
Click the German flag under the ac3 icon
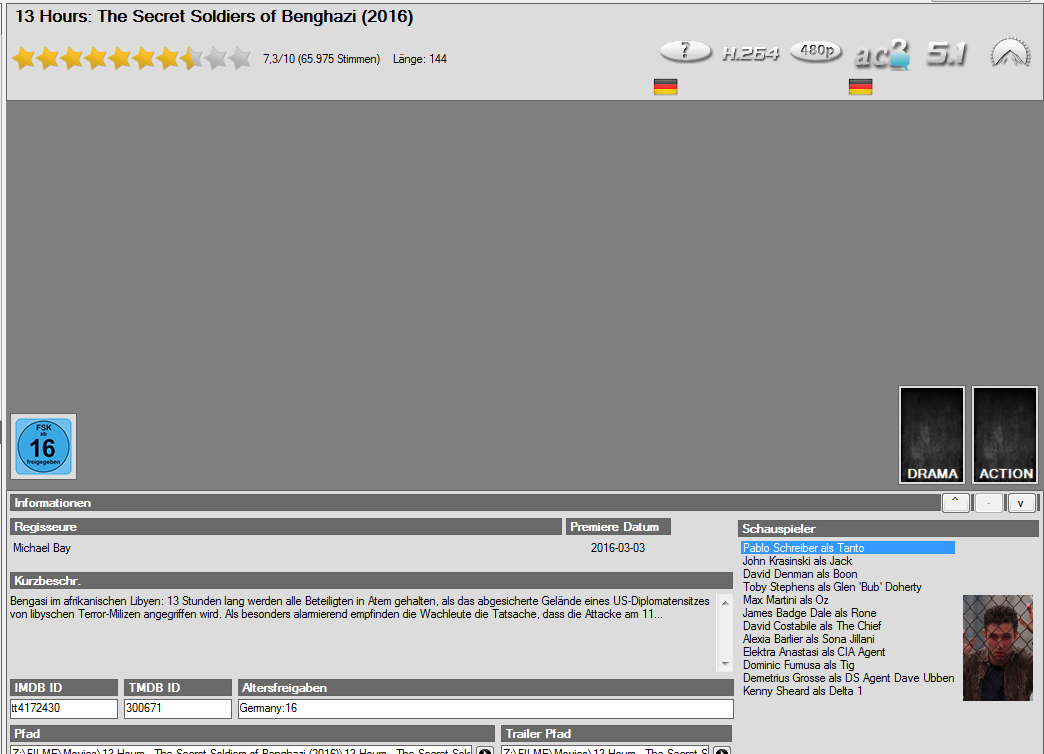[x=861, y=87]
